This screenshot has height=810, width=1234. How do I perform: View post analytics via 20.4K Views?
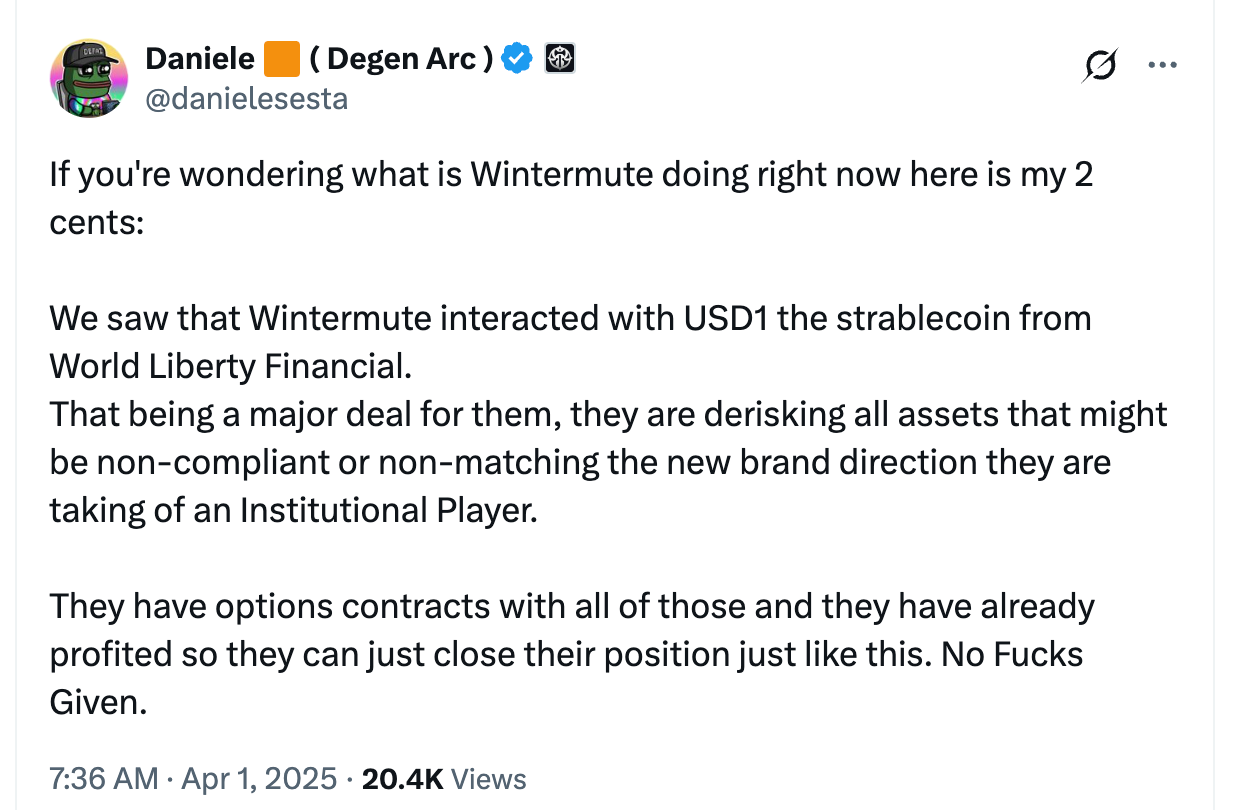[x=447, y=778]
